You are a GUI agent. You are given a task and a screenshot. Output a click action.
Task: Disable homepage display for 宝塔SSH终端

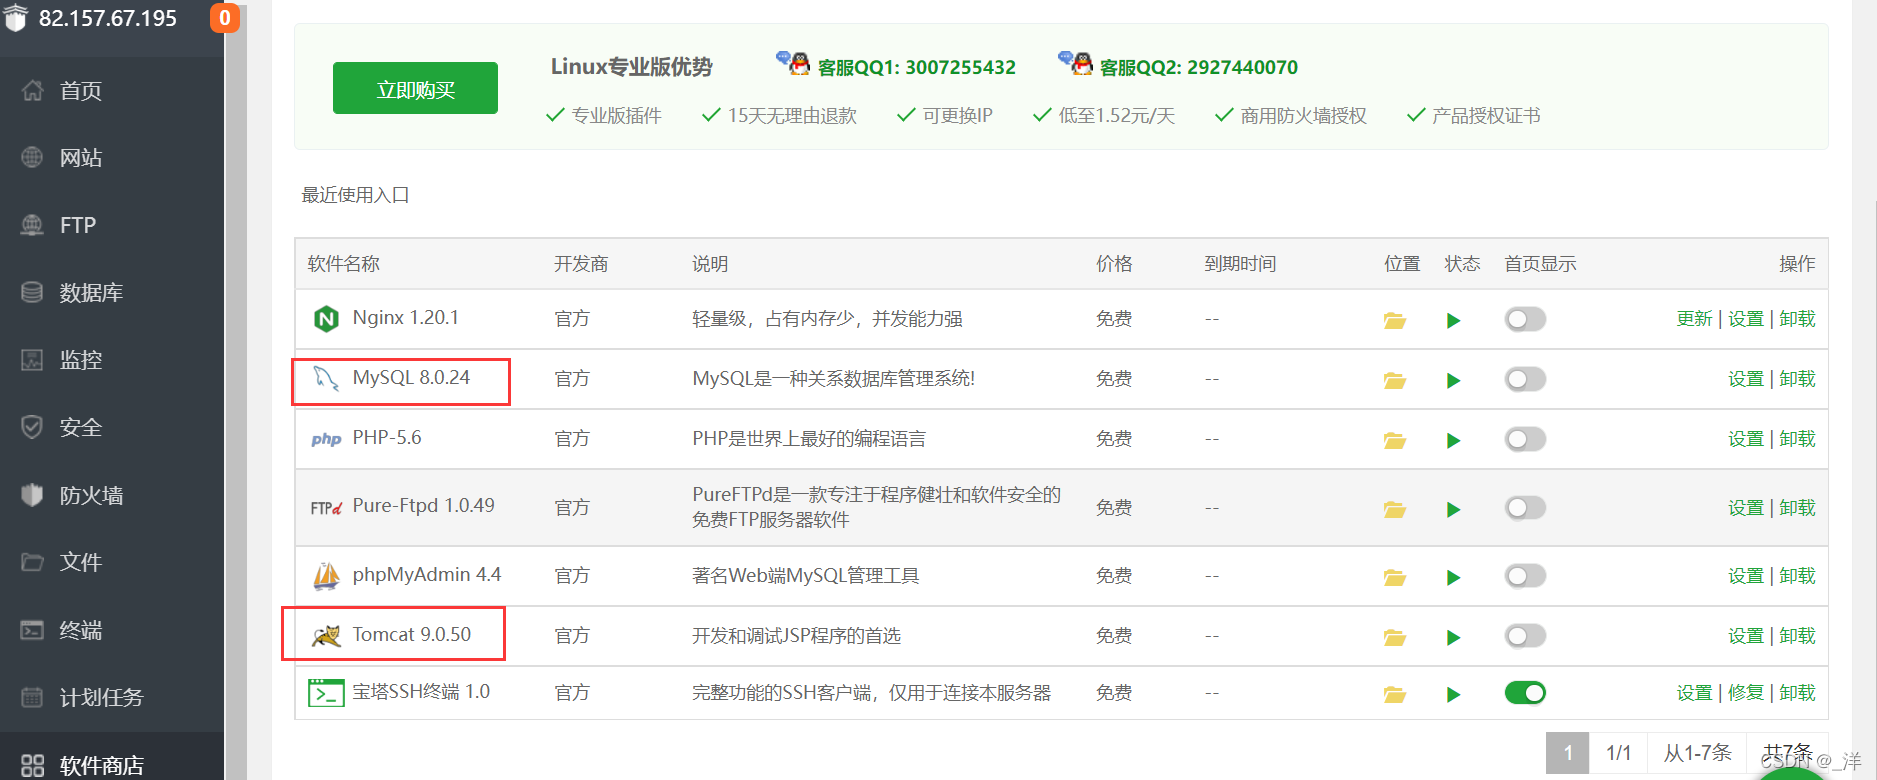point(1525,693)
